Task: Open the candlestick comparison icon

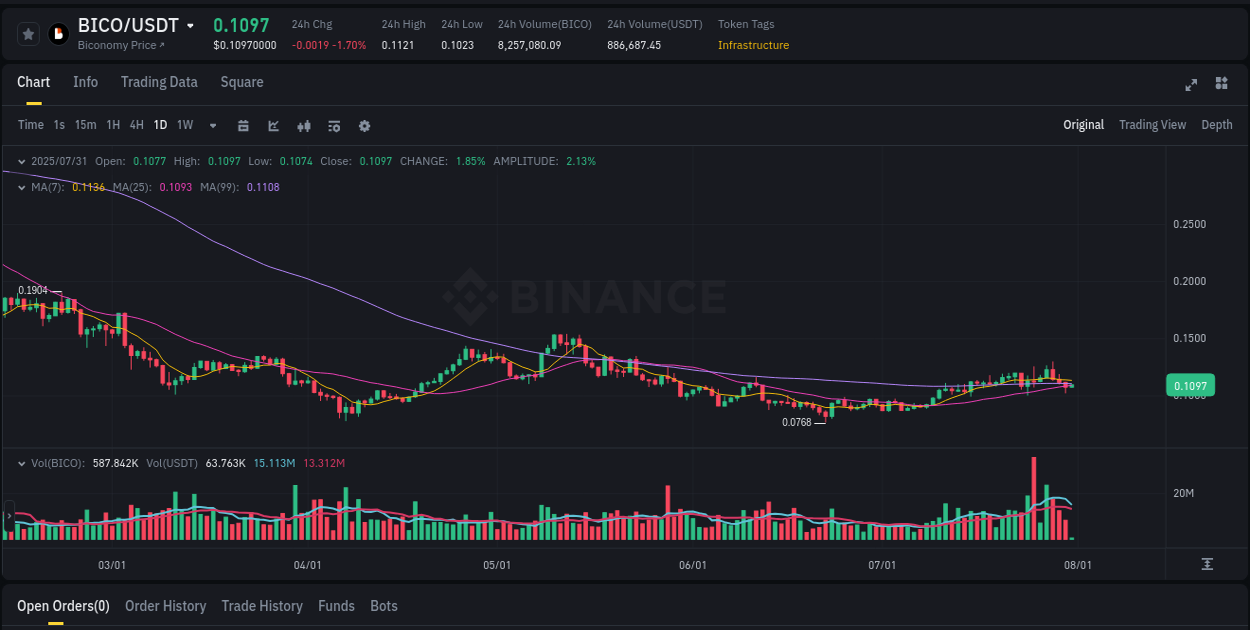Action: (x=303, y=125)
